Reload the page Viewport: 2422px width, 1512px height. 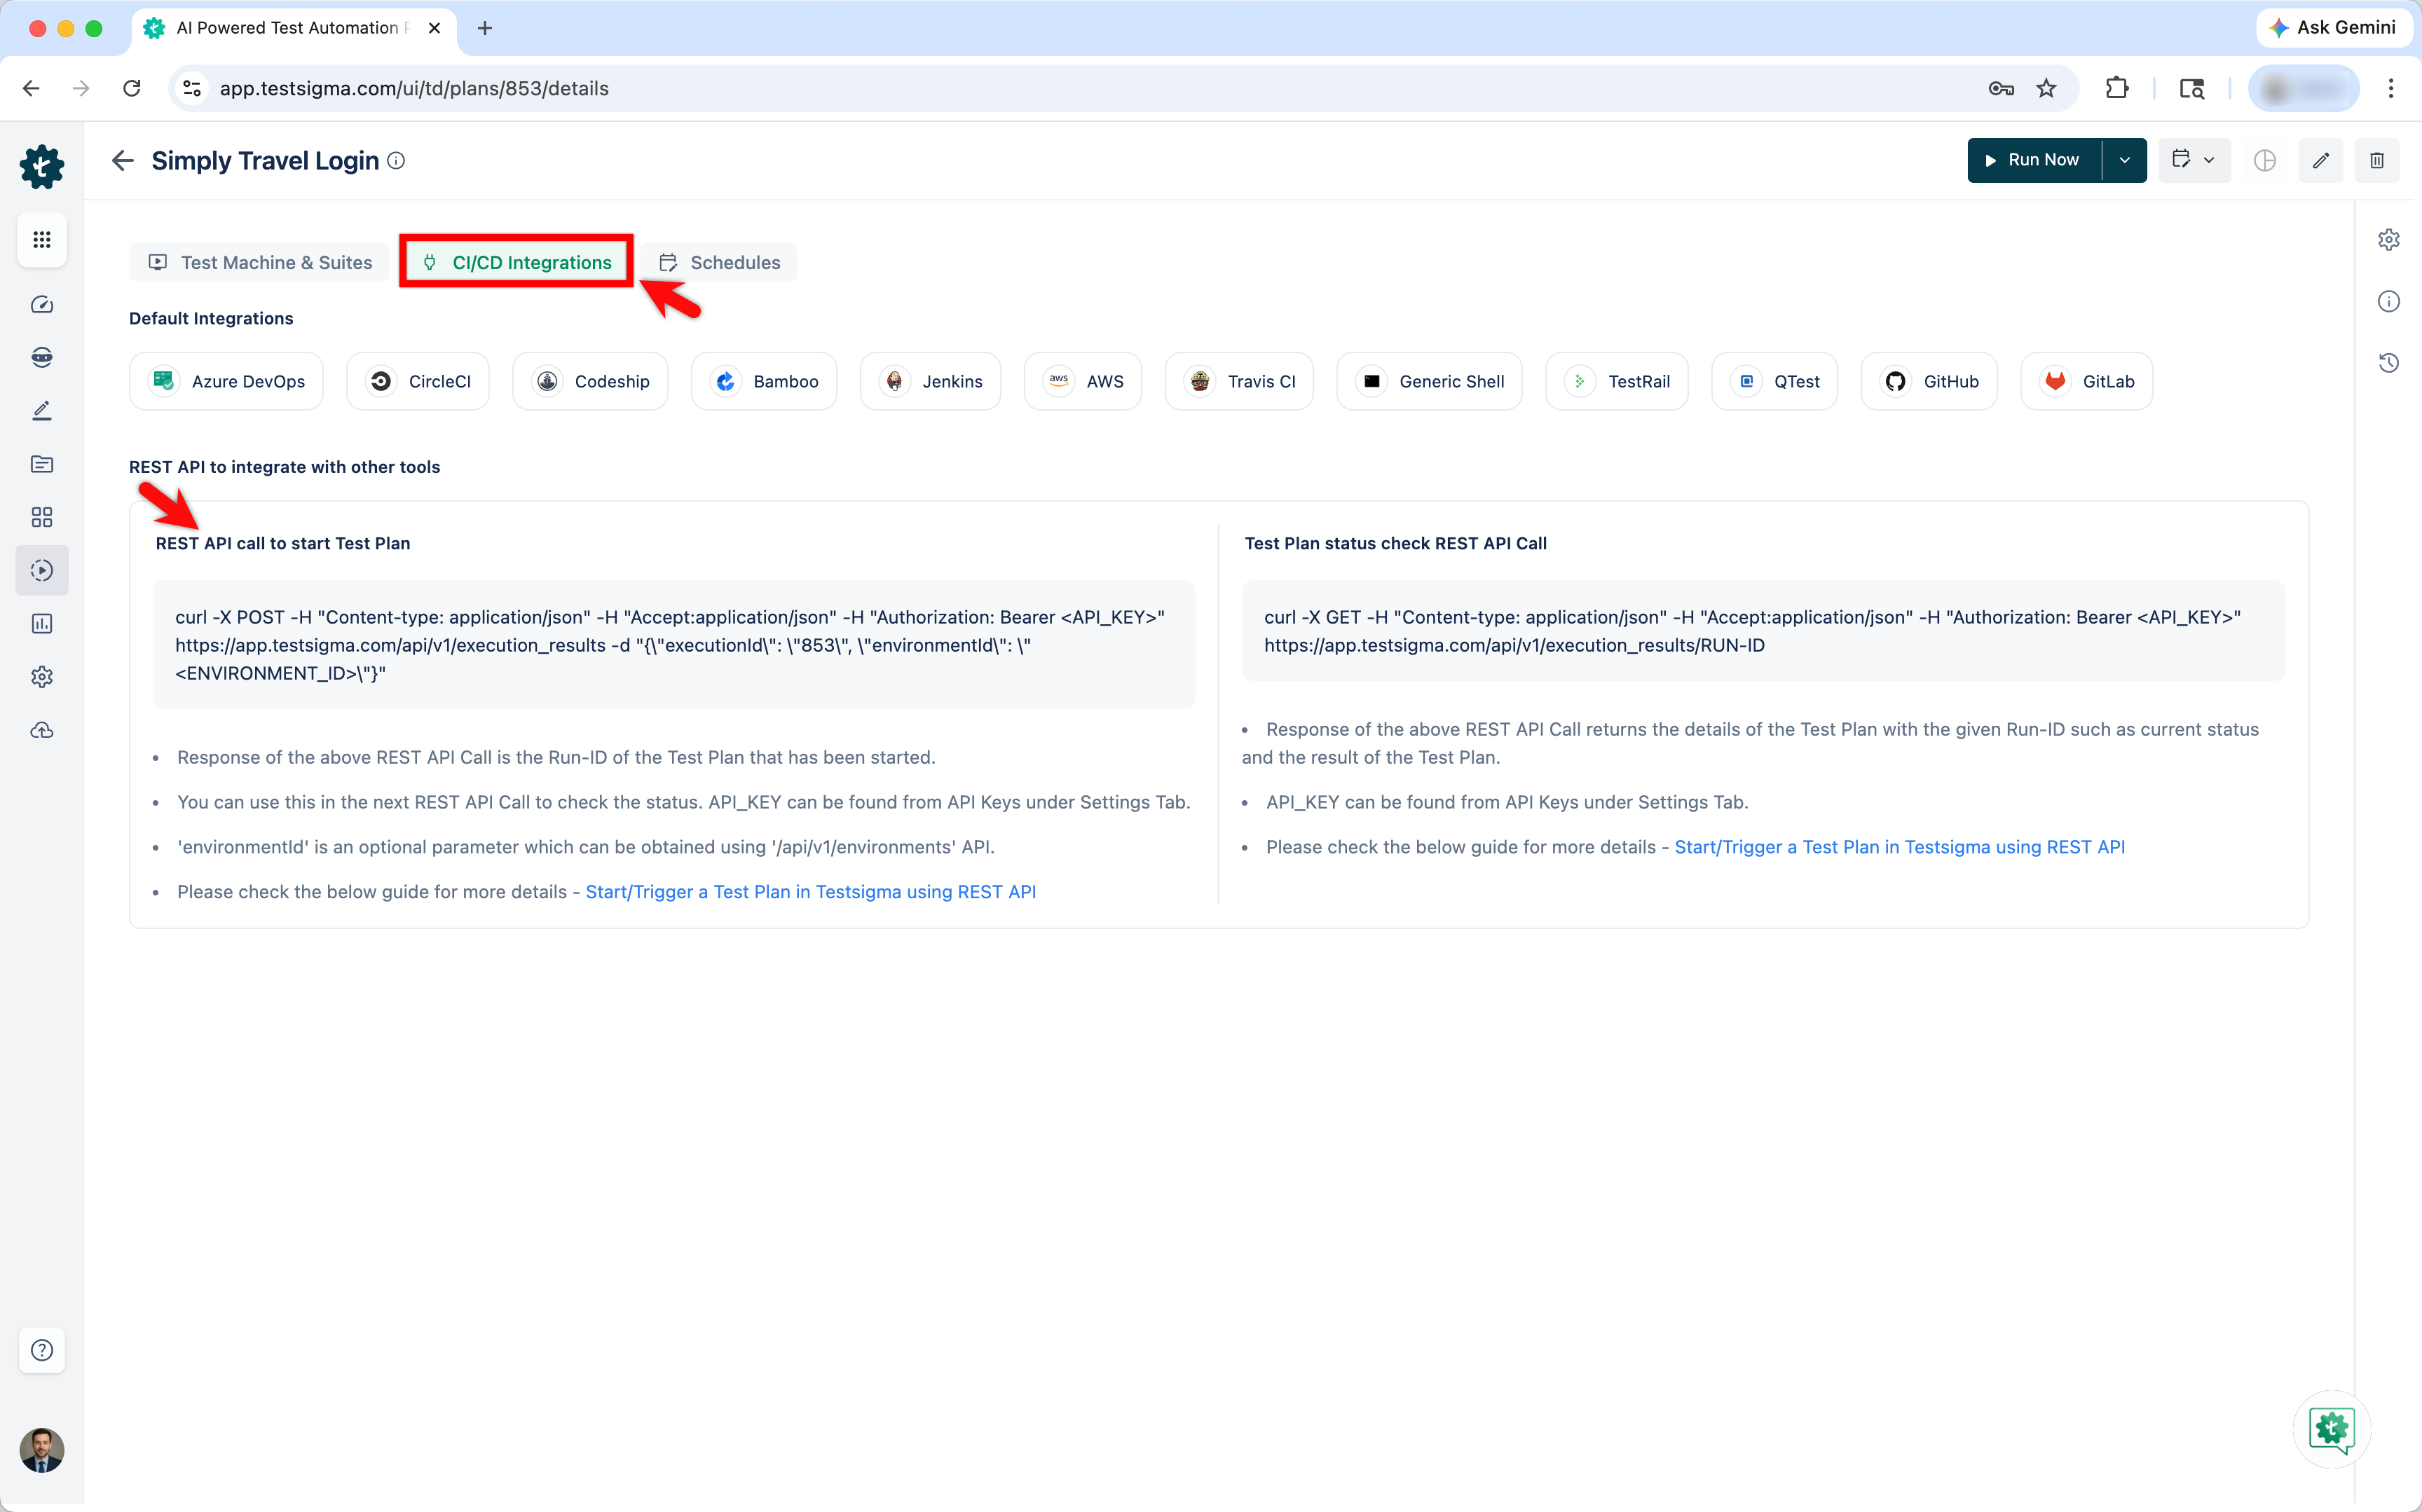click(132, 88)
